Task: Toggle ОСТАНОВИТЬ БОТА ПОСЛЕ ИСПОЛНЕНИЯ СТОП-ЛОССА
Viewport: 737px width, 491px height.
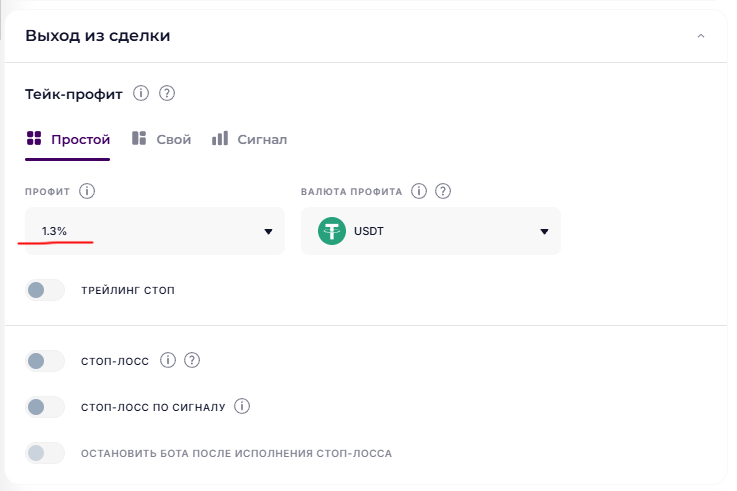Action: (45, 453)
